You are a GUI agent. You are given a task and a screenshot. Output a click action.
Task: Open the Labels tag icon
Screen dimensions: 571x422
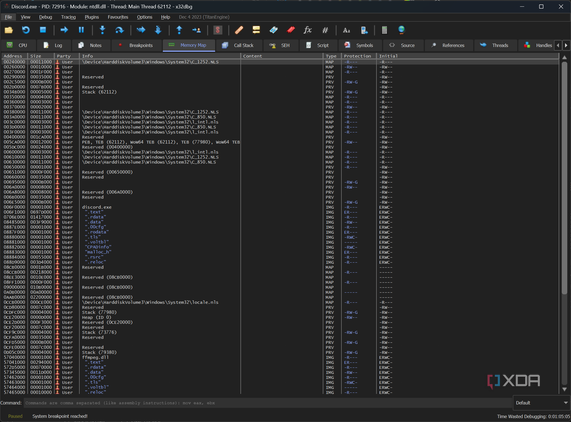click(273, 30)
